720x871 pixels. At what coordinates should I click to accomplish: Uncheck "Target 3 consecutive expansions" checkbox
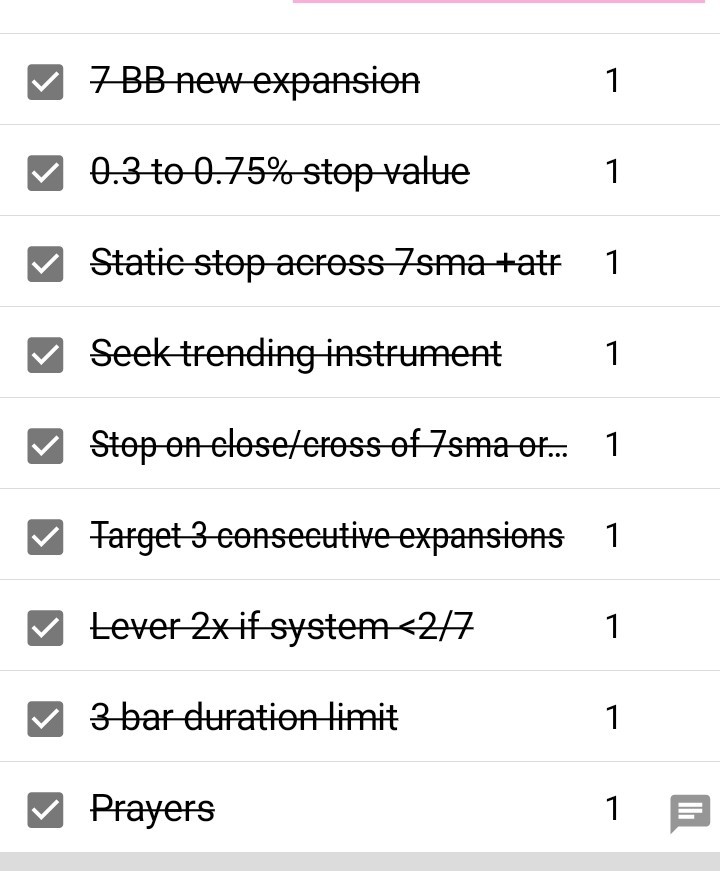(x=45, y=537)
